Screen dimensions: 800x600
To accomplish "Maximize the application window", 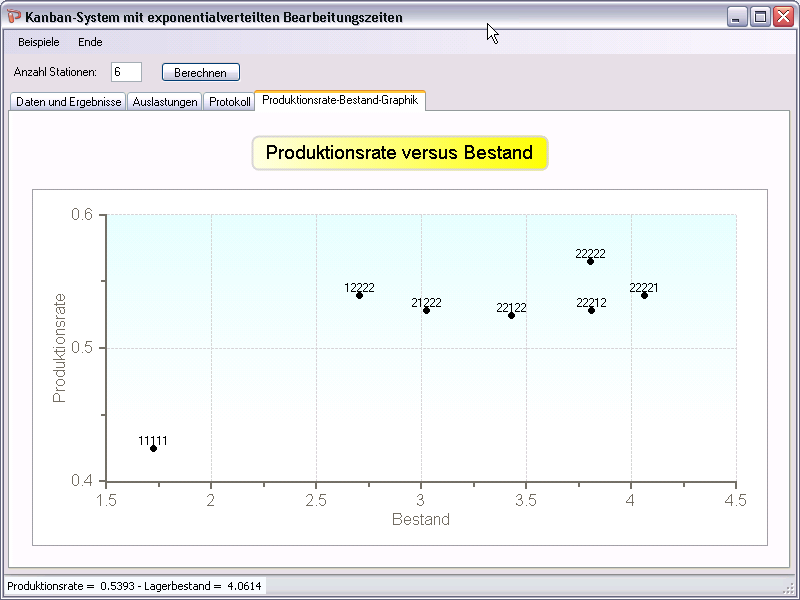I will (x=760, y=17).
